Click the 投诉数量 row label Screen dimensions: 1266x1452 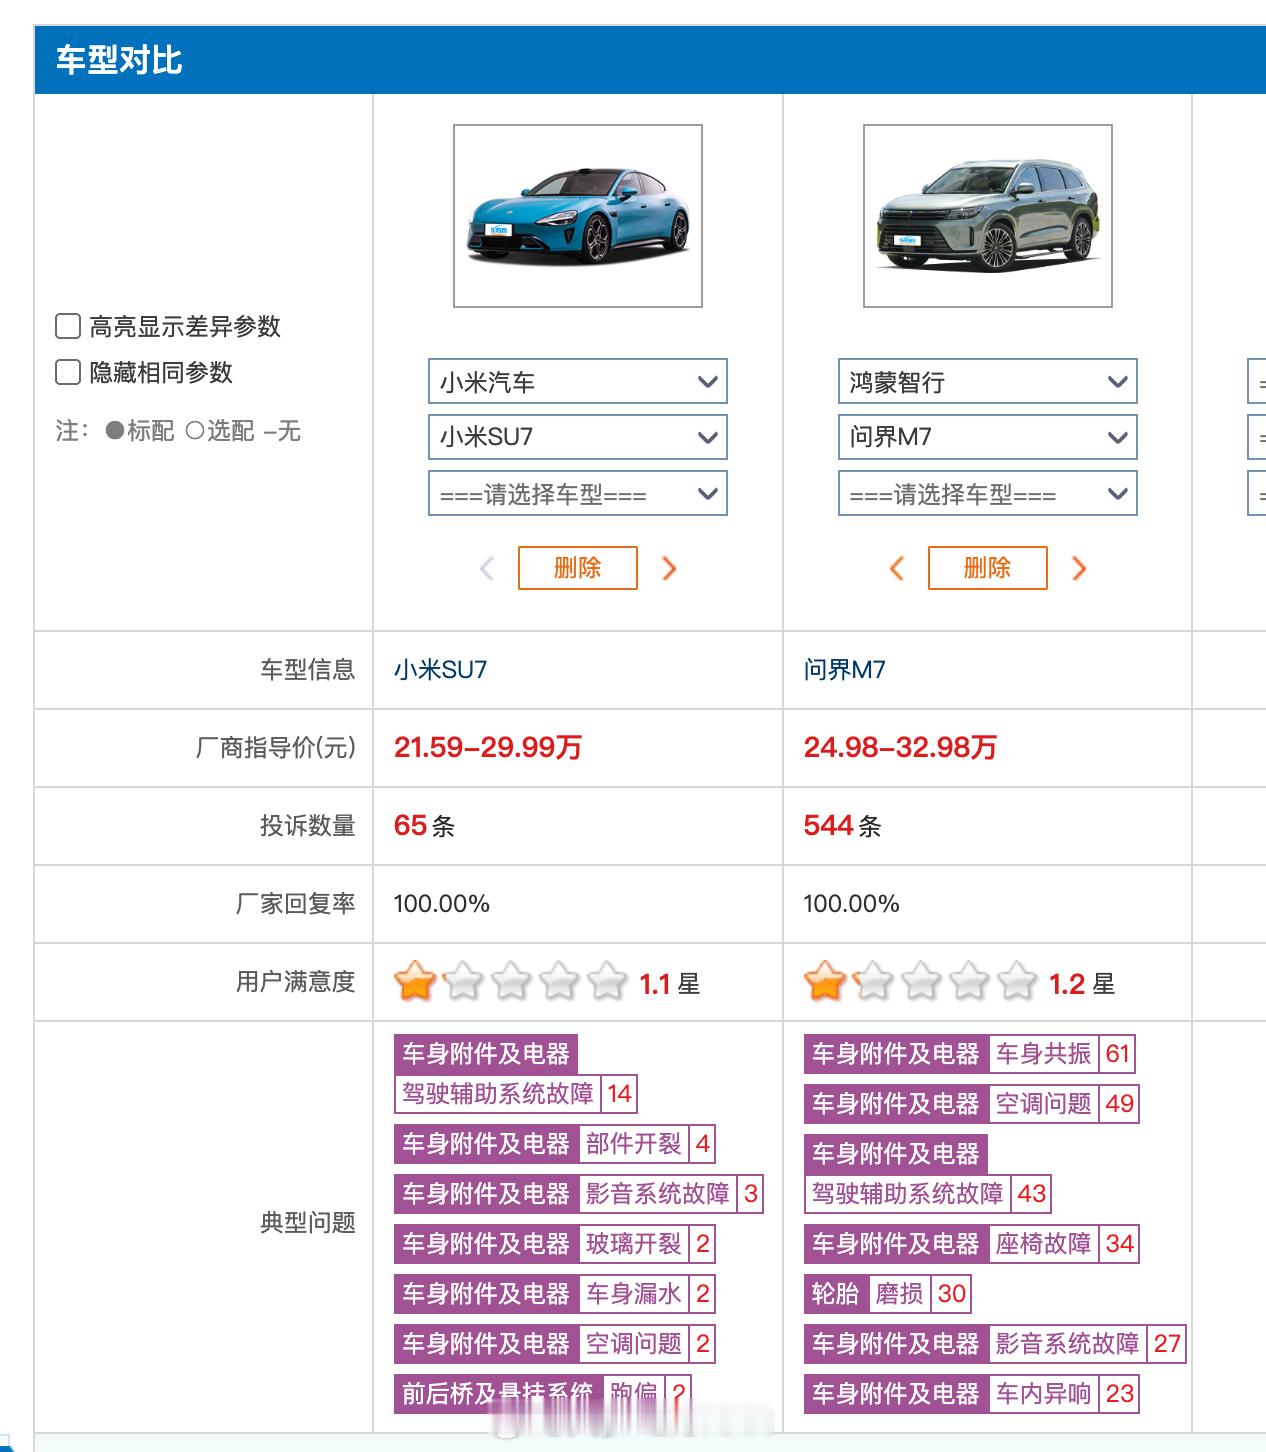tap(308, 825)
